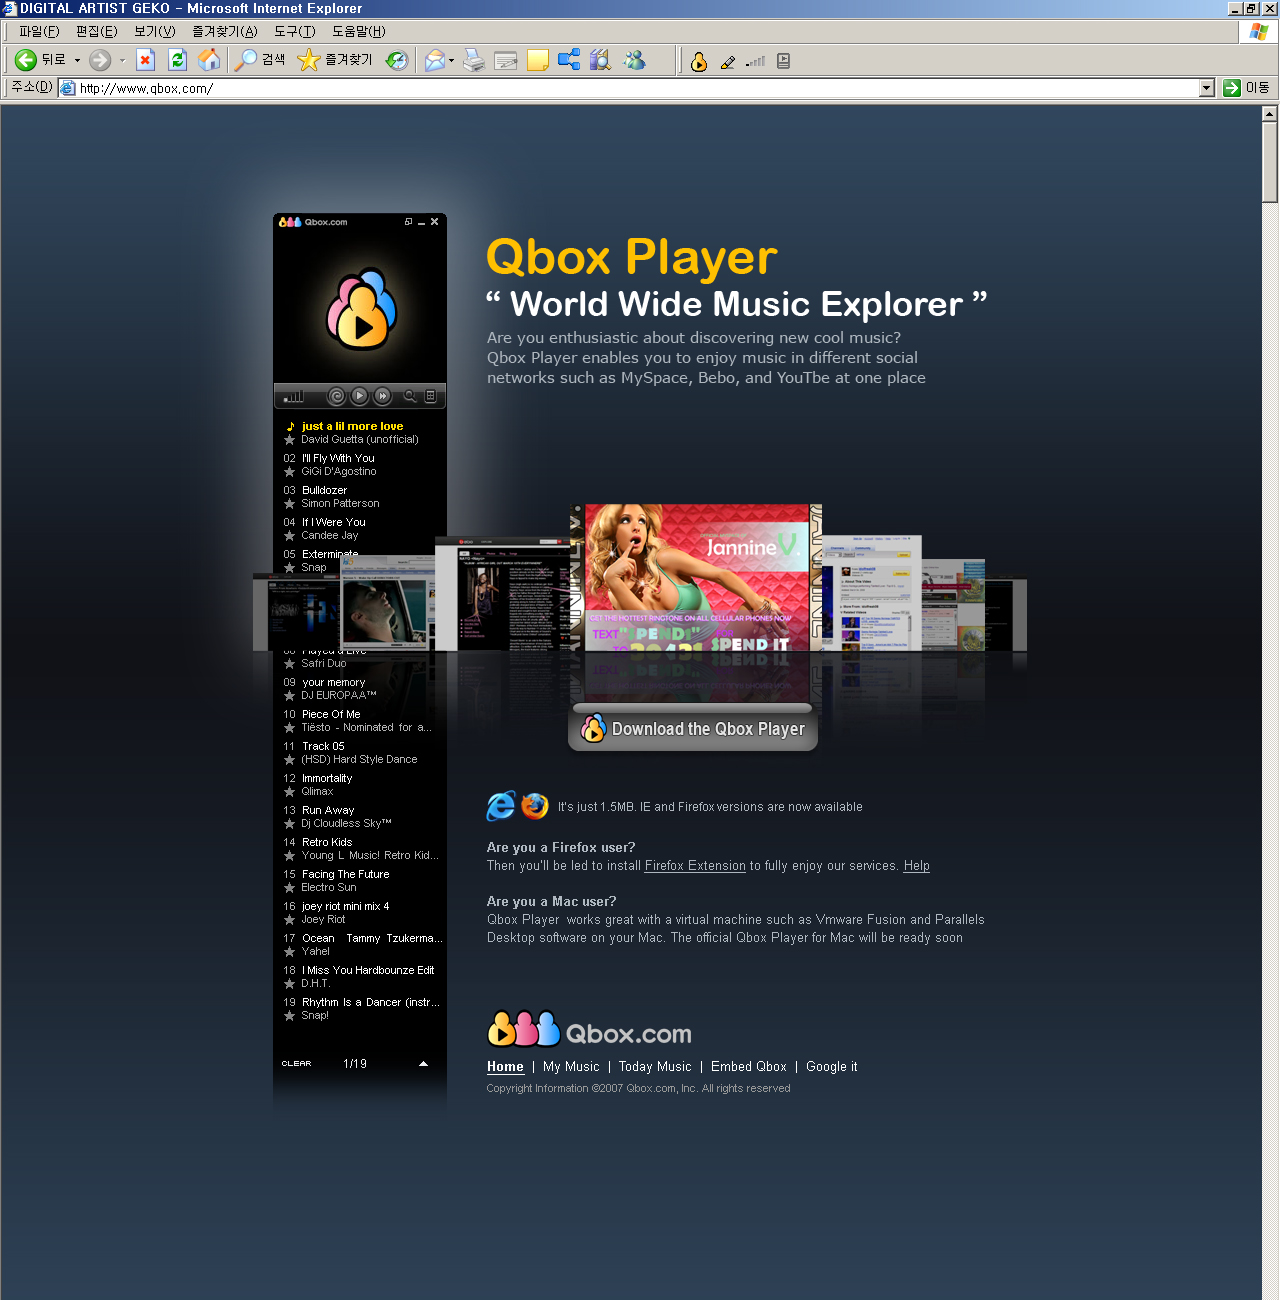Print the page with printer icon
1280x1300 pixels.
click(x=473, y=60)
